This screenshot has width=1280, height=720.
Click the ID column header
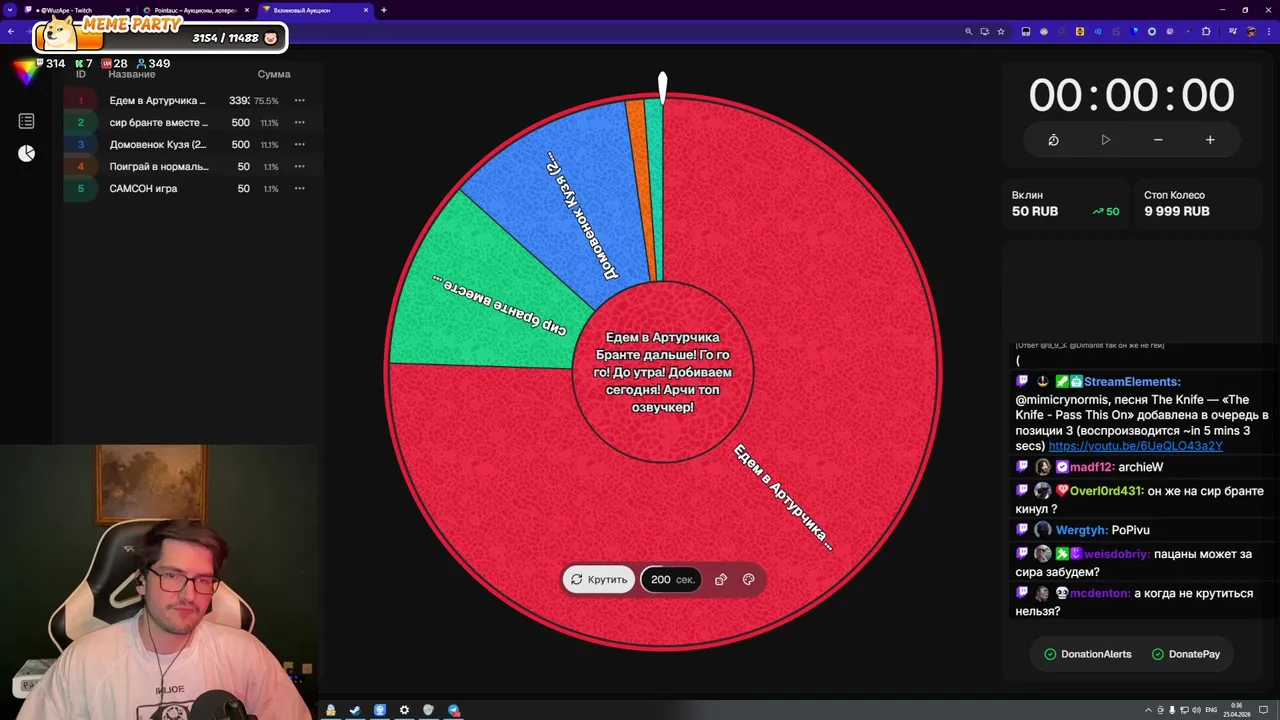click(x=81, y=74)
